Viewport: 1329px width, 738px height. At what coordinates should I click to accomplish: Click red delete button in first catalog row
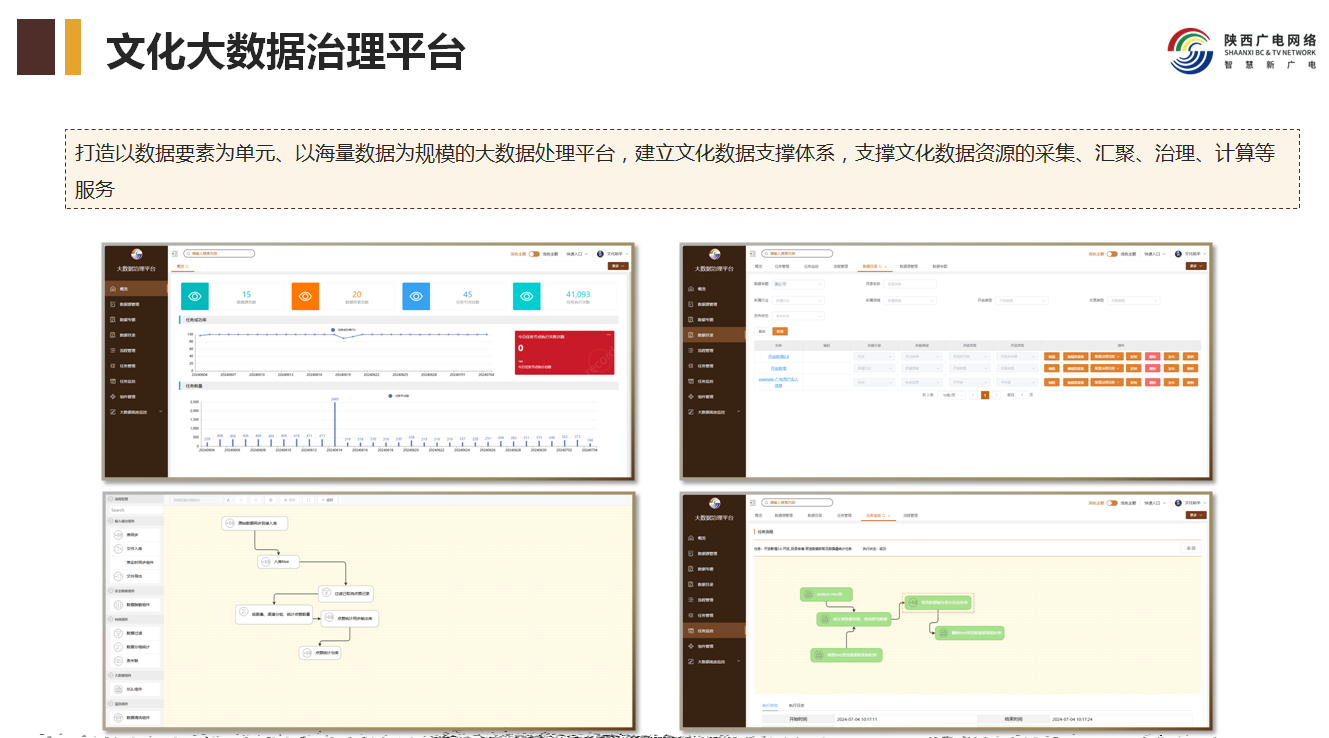click(1152, 356)
